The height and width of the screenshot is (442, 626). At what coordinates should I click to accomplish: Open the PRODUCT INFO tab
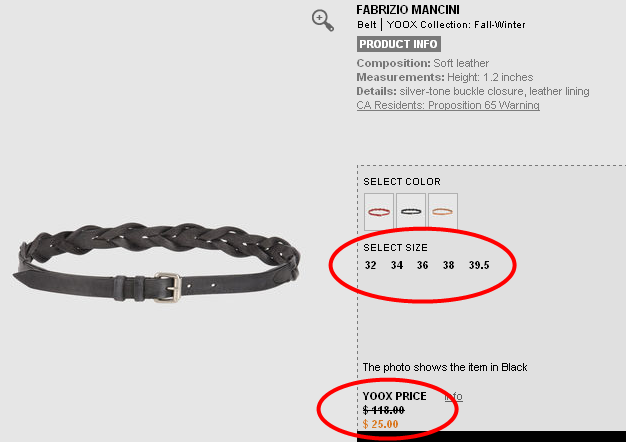point(398,44)
